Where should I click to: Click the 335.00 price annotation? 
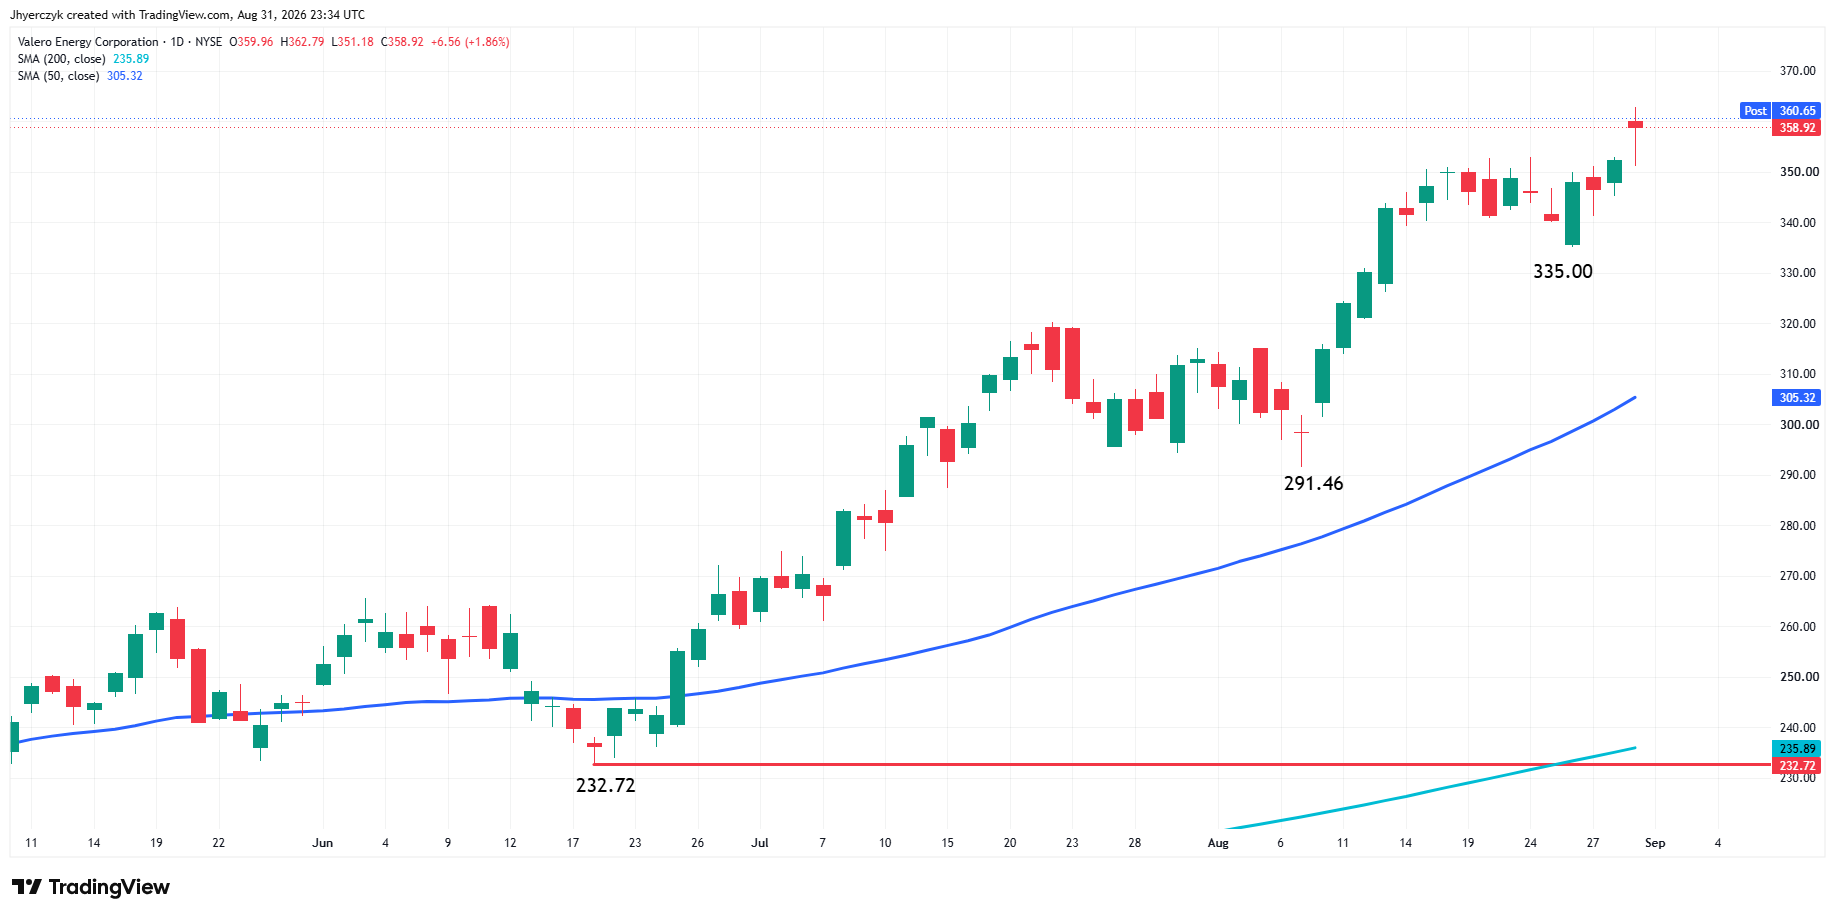1563,272
